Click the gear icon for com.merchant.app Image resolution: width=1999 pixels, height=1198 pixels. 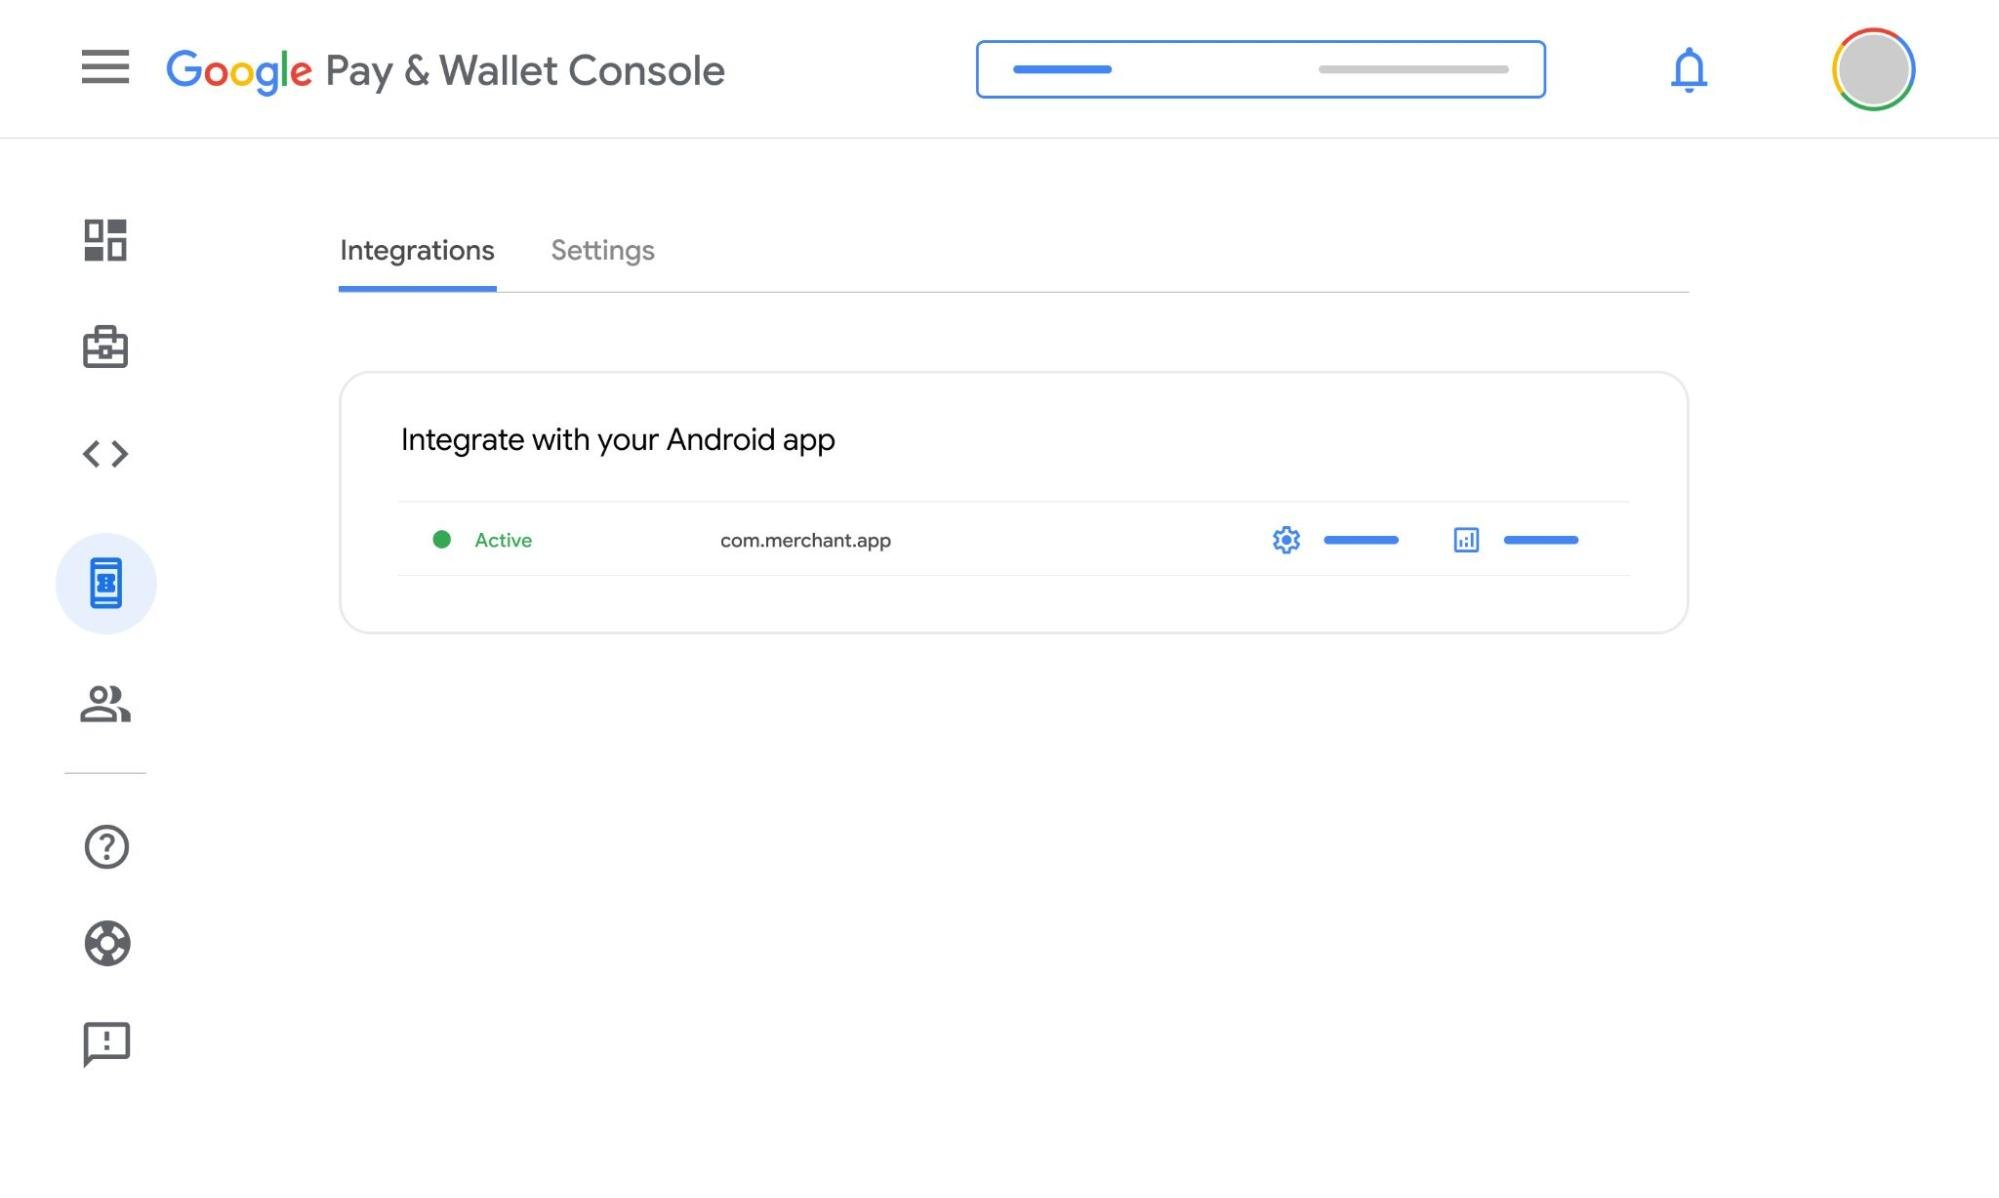click(1286, 540)
